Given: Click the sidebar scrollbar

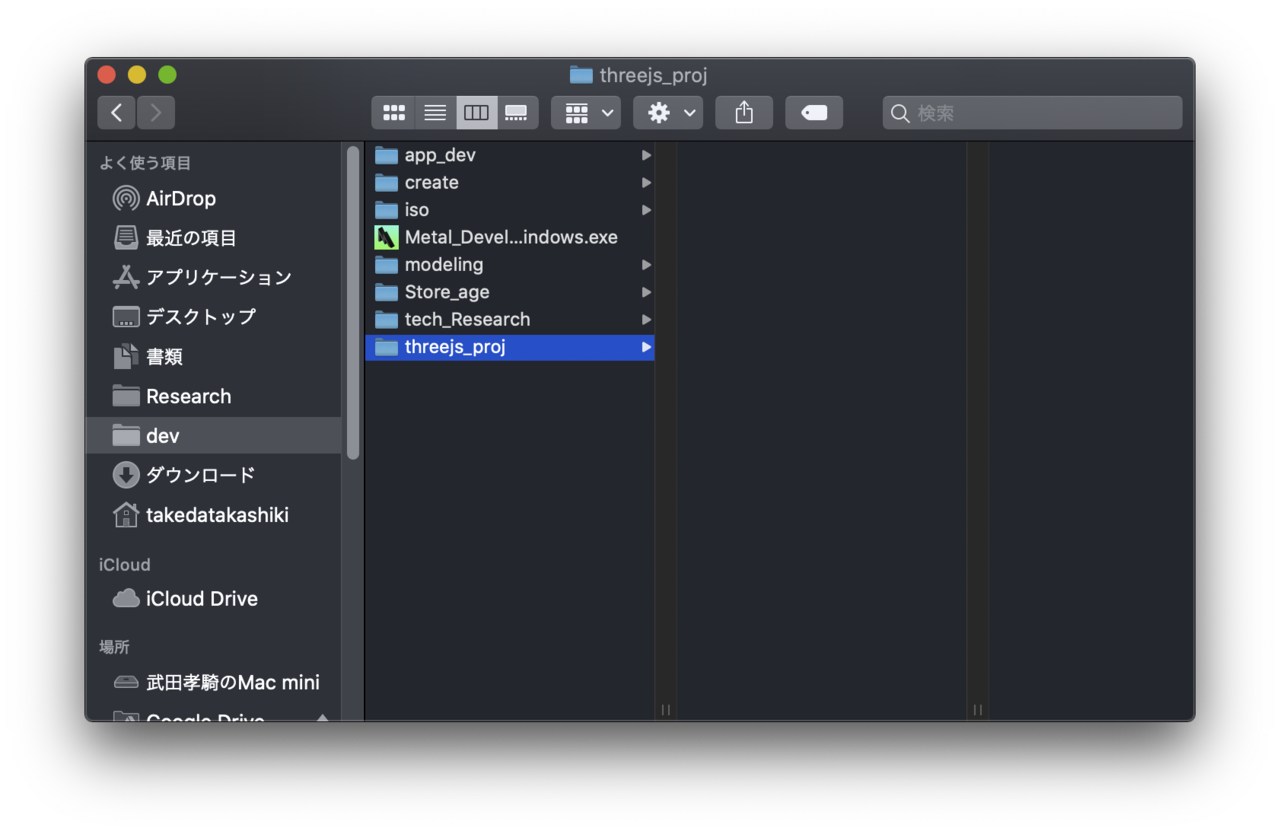Looking at the screenshot, I should 353,303.
